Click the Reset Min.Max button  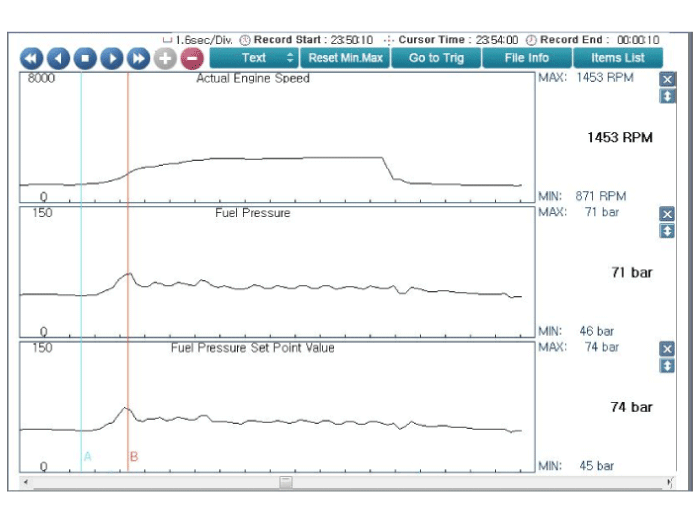345,58
